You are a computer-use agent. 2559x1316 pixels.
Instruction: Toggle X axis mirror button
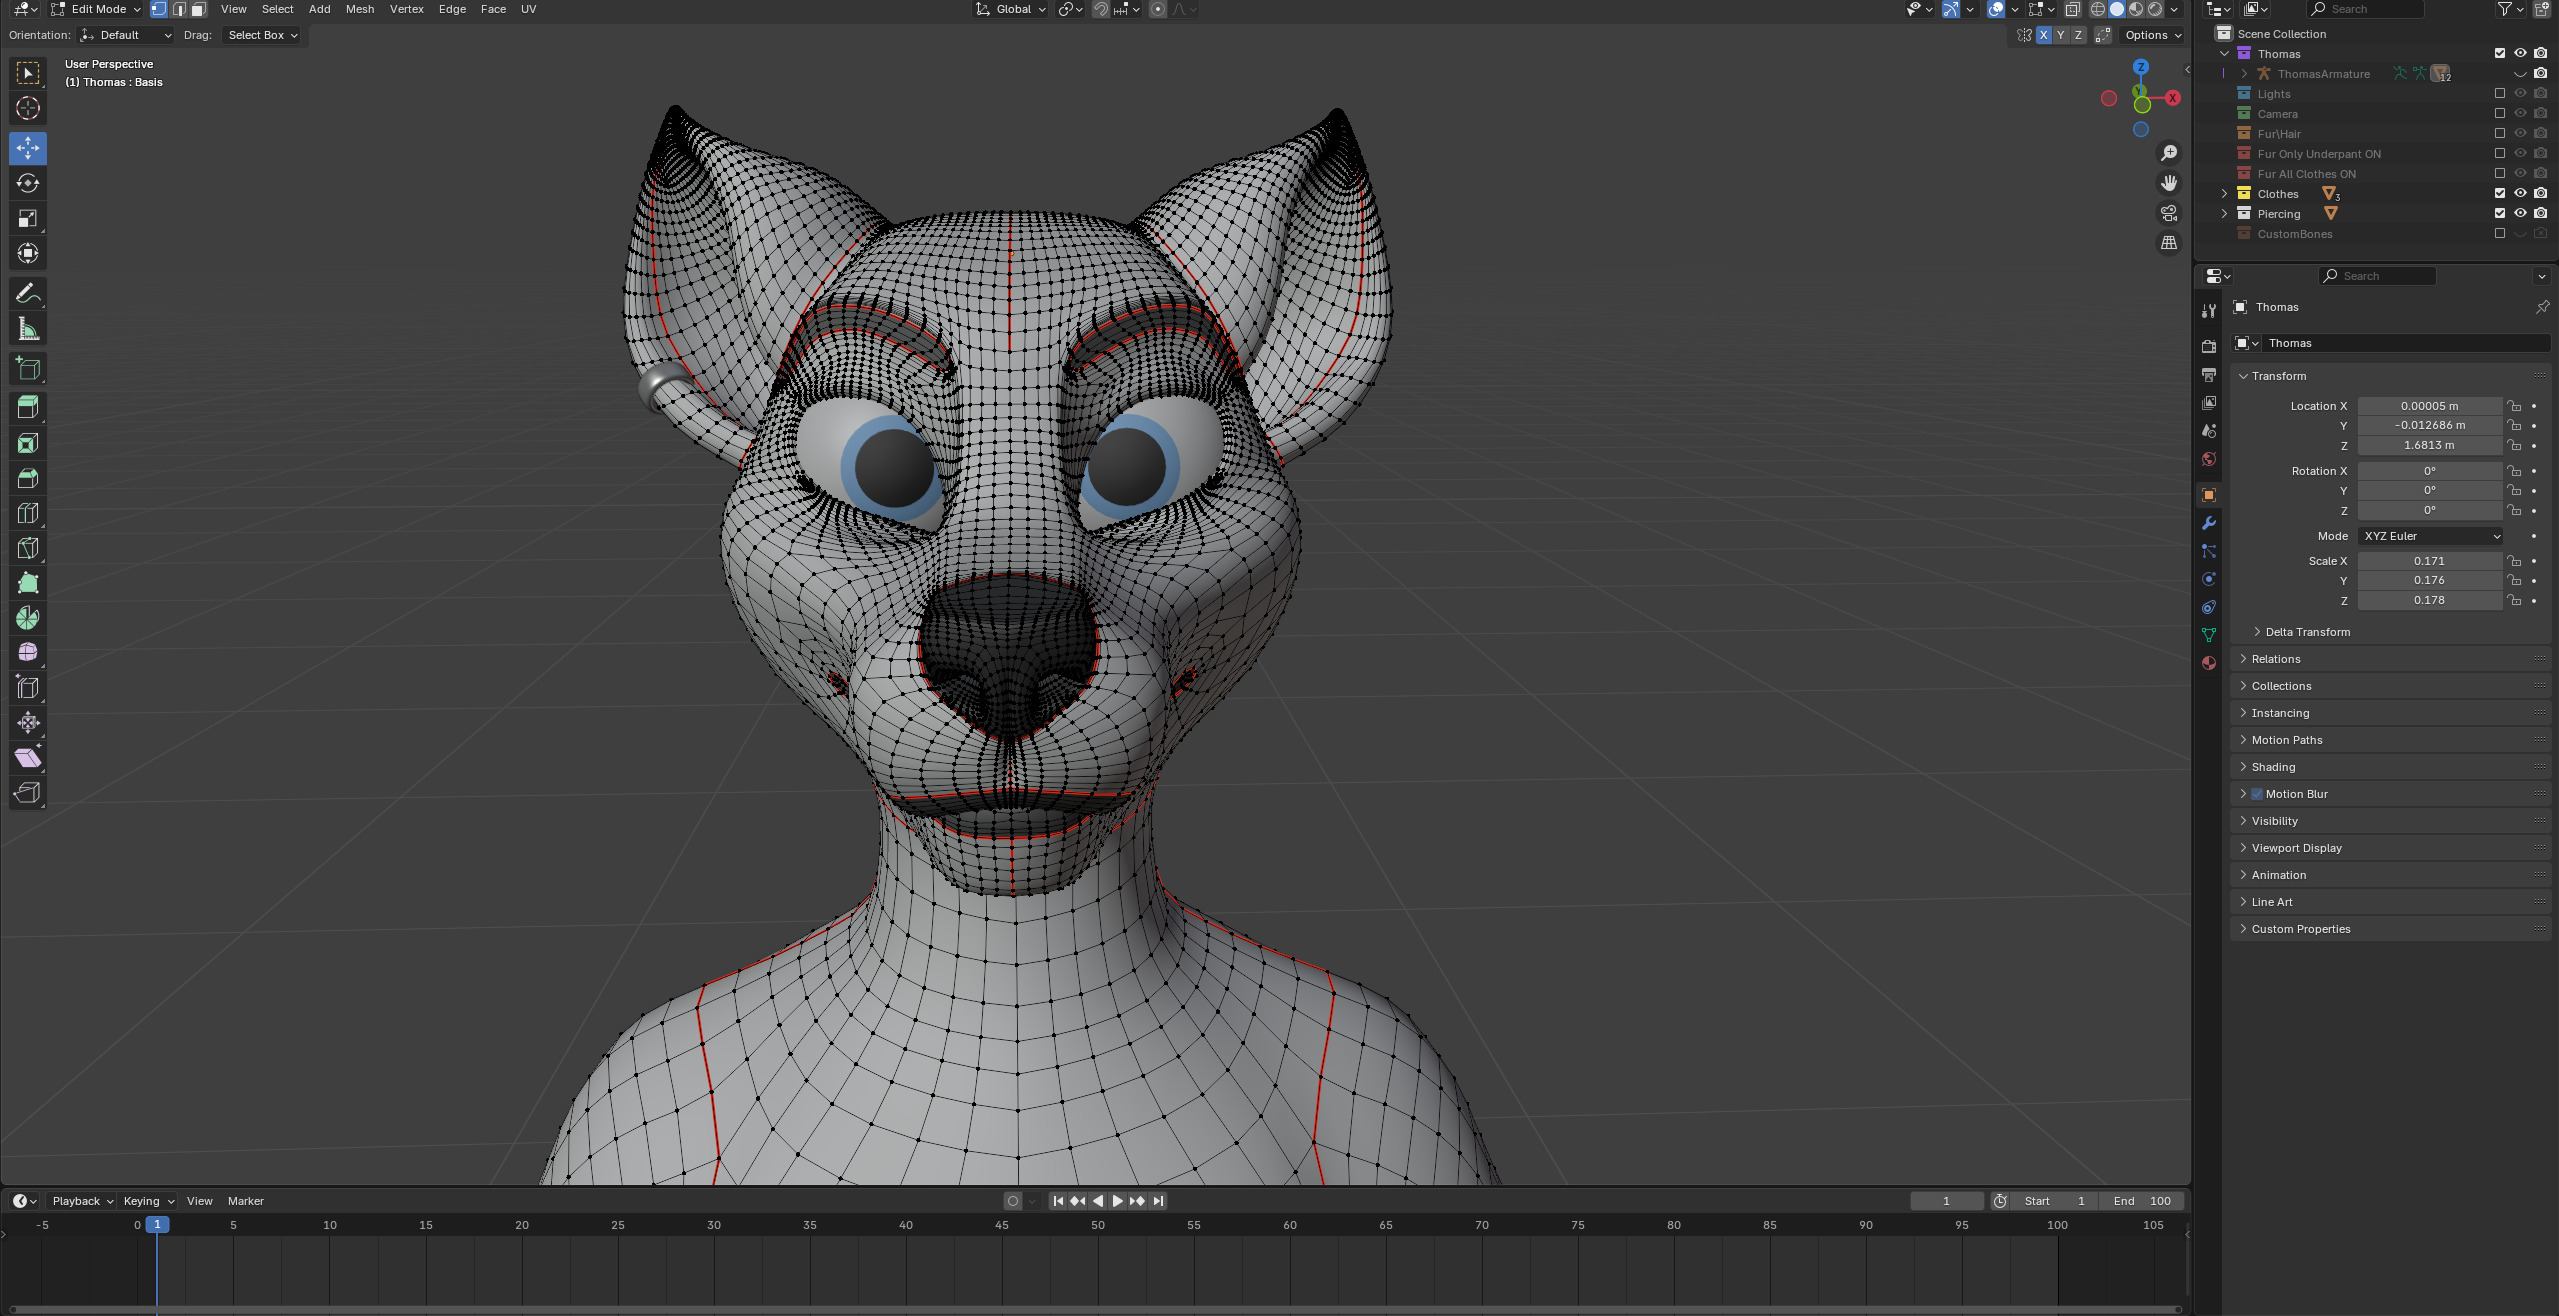2043,35
